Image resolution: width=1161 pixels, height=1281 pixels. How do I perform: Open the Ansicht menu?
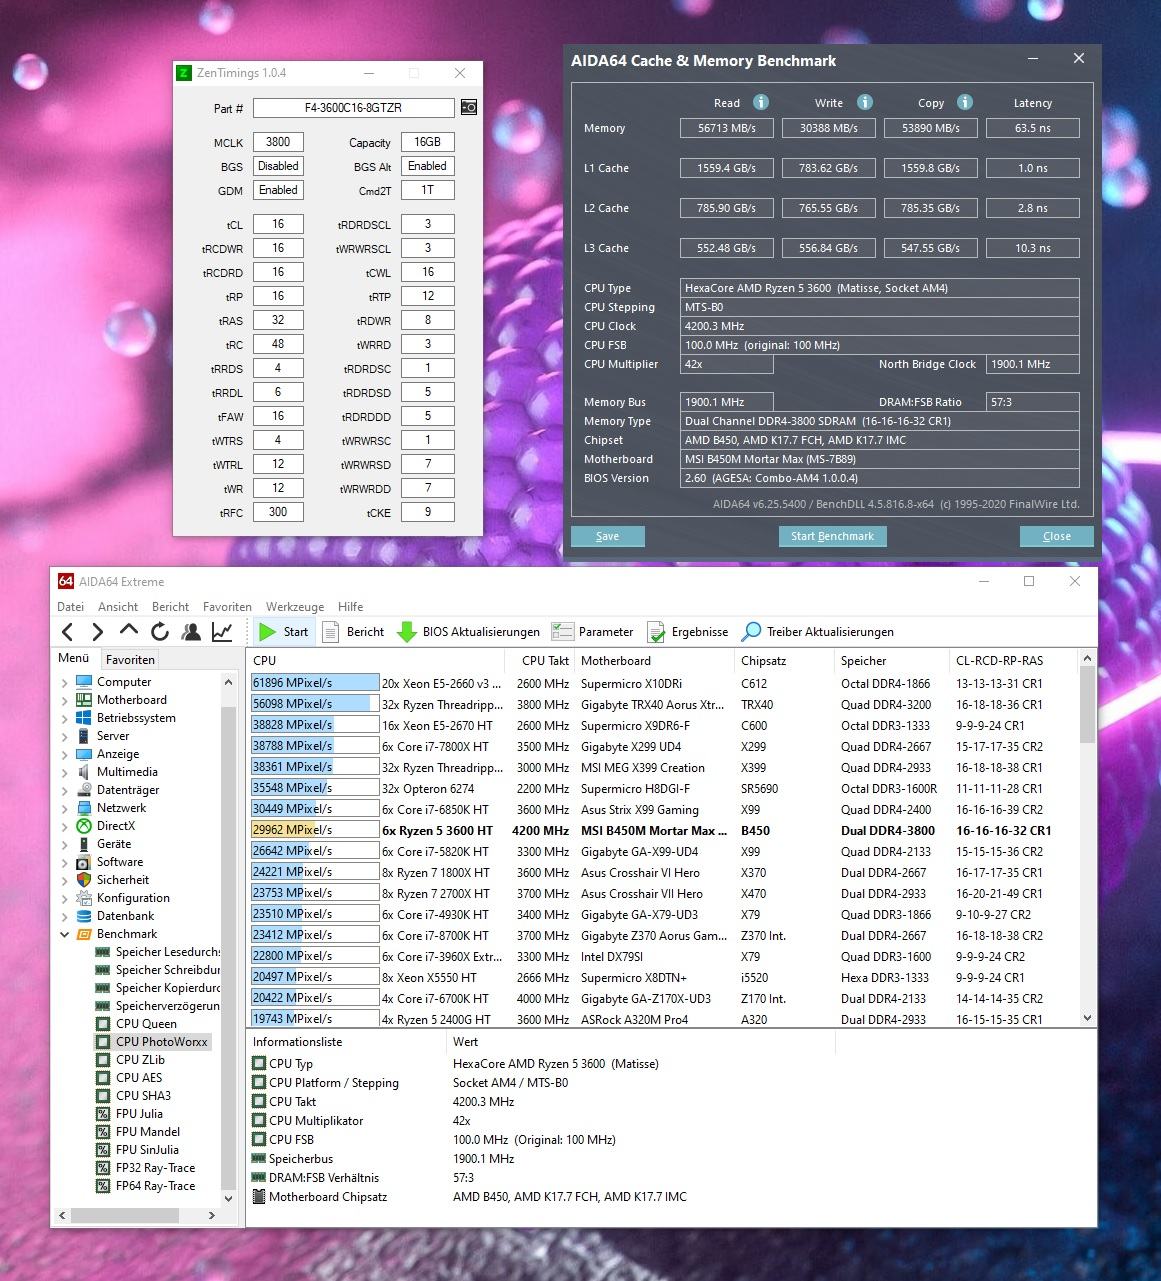(x=118, y=606)
